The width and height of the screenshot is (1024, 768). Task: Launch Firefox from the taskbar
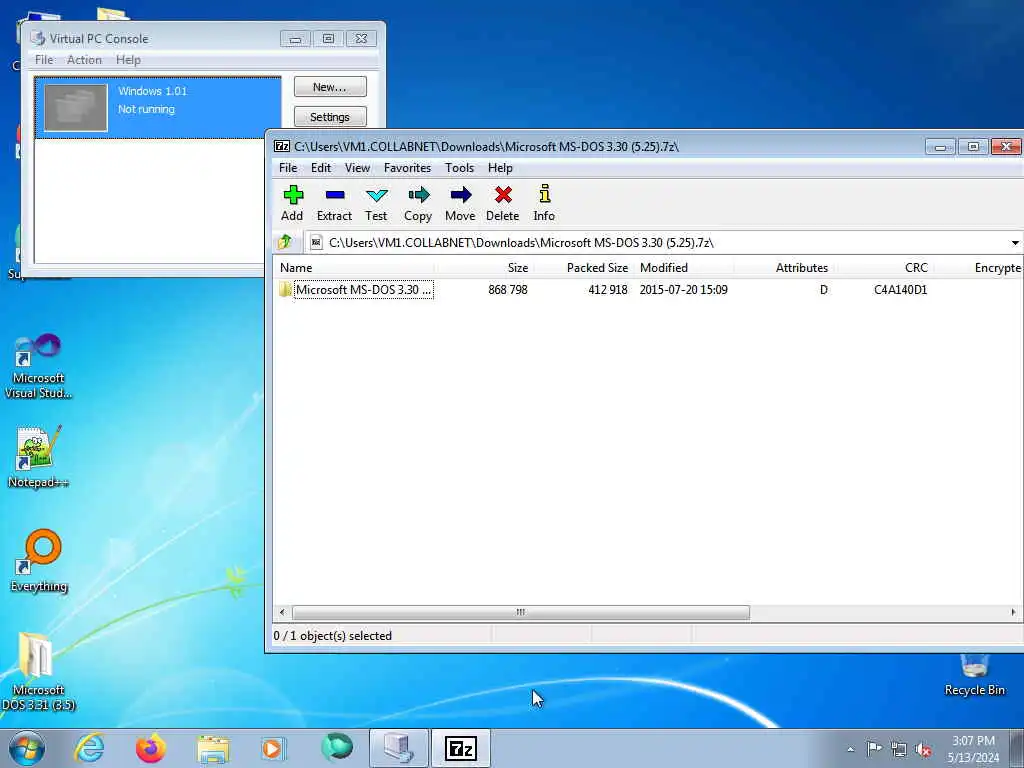[150, 748]
